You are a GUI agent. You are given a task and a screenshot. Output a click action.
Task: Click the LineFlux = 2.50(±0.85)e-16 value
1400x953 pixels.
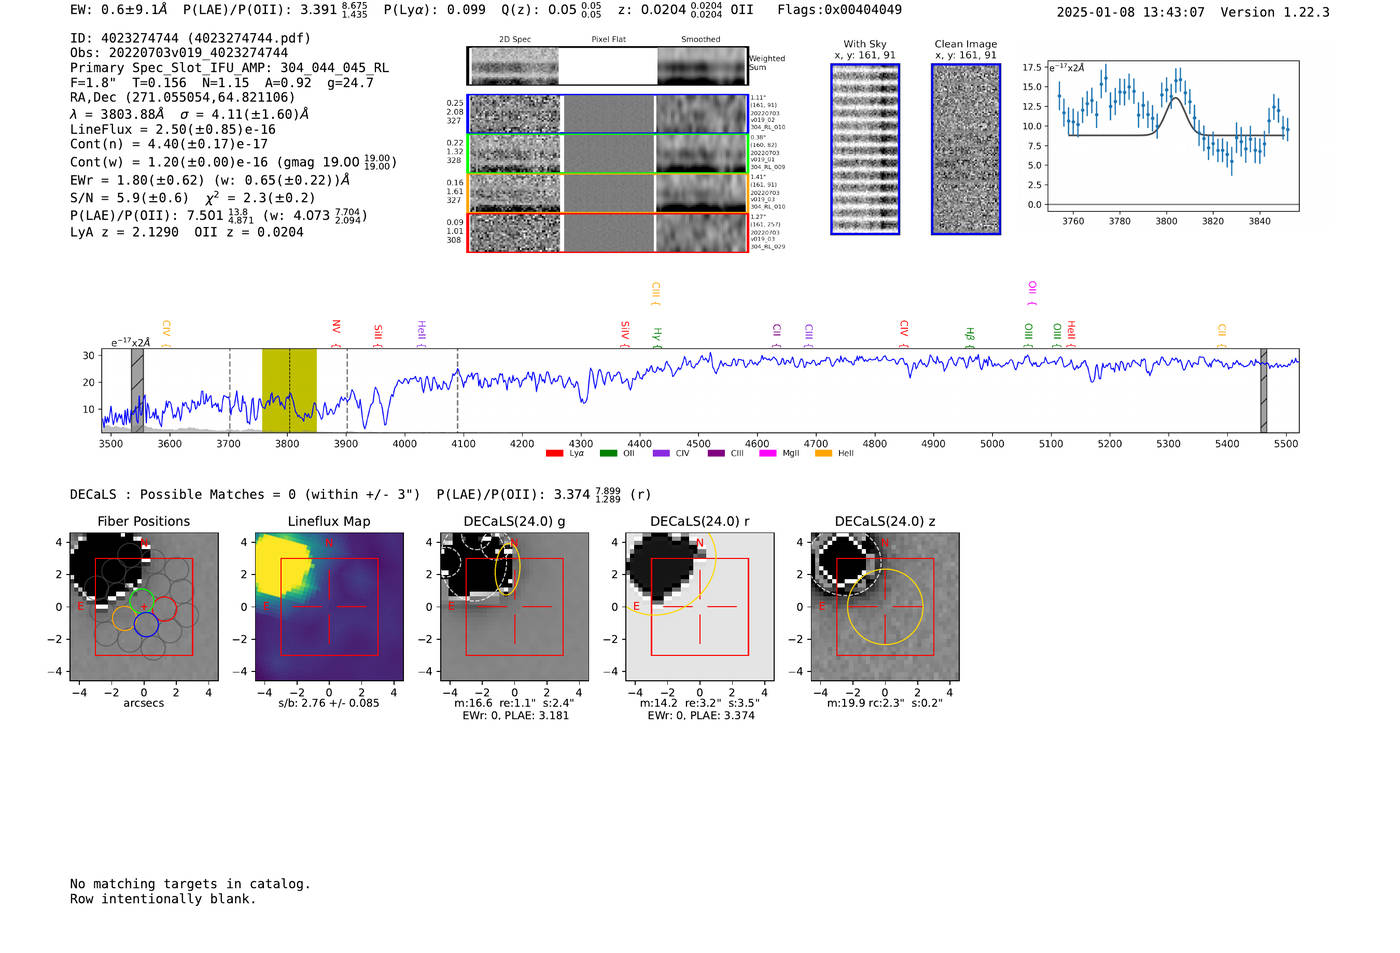[x=173, y=129]
